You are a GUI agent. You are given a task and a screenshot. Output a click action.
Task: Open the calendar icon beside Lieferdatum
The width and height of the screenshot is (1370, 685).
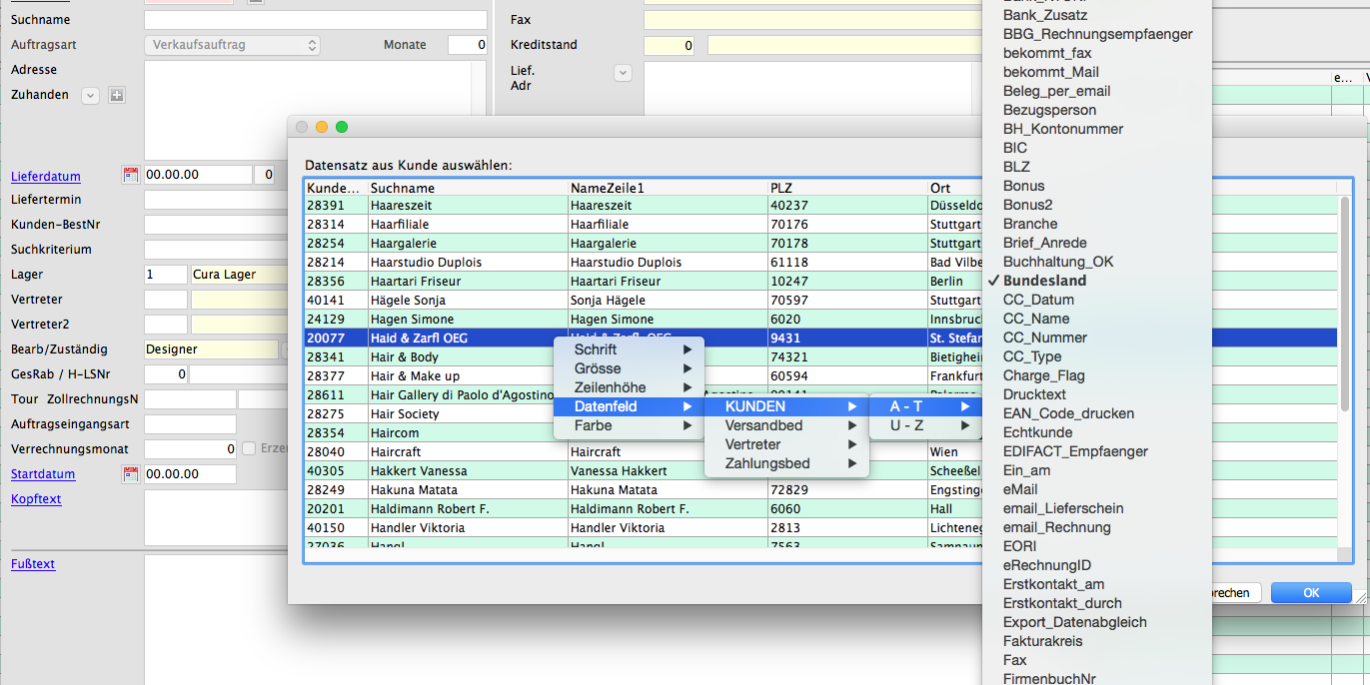click(130, 175)
